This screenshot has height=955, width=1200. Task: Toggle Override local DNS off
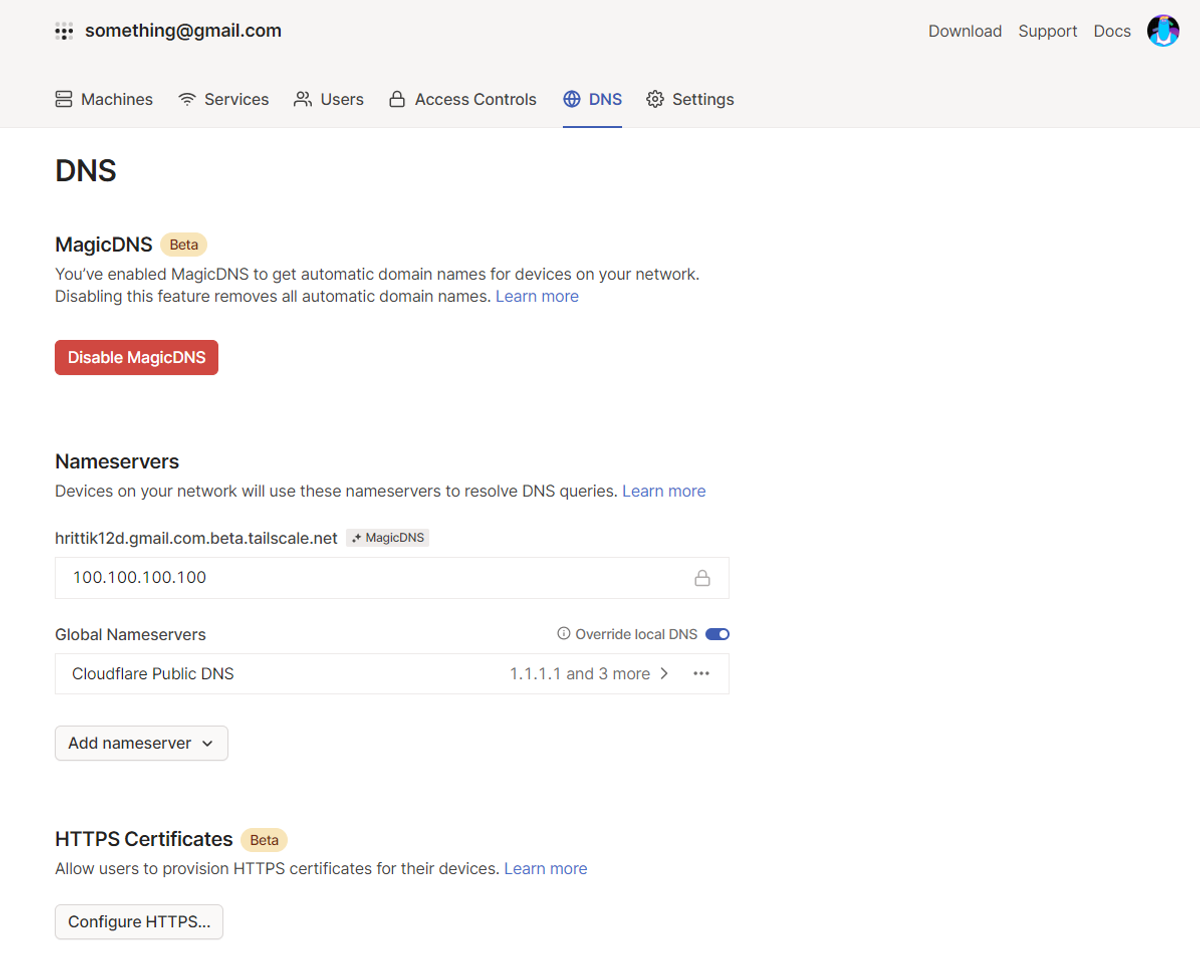(717, 634)
